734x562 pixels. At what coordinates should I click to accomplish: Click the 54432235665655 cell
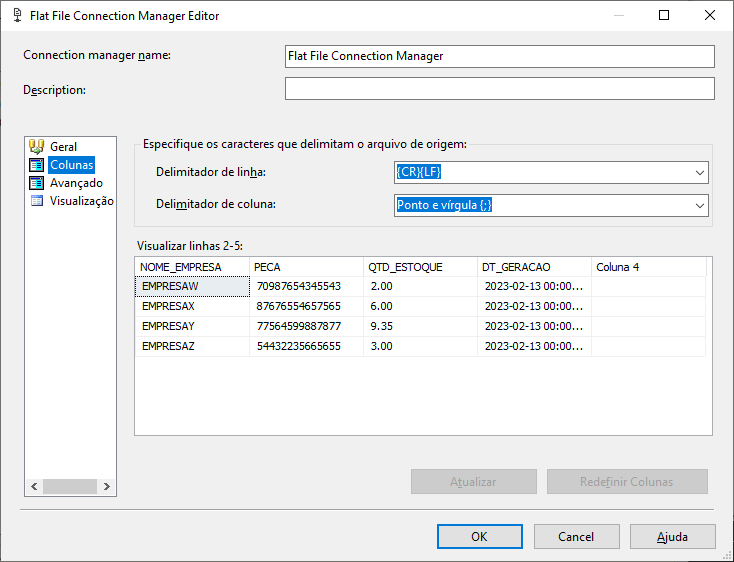pos(307,346)
